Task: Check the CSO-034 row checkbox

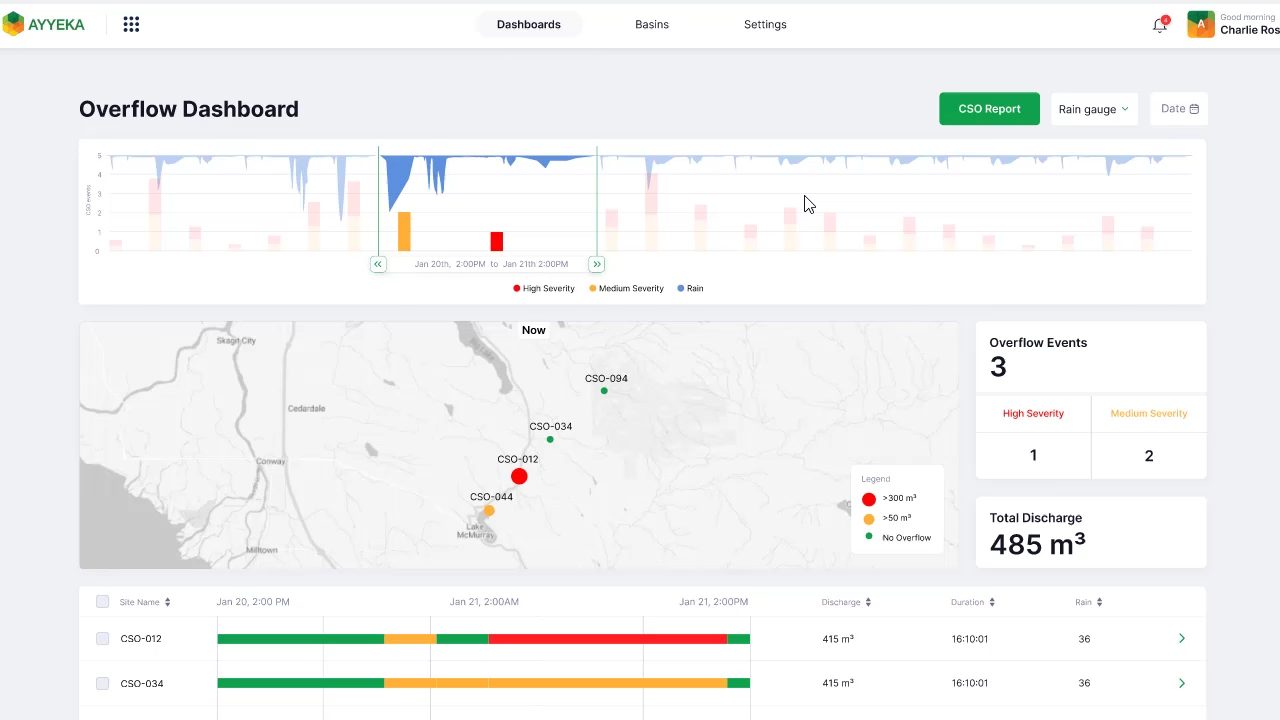Action: (x=102, y=683)
